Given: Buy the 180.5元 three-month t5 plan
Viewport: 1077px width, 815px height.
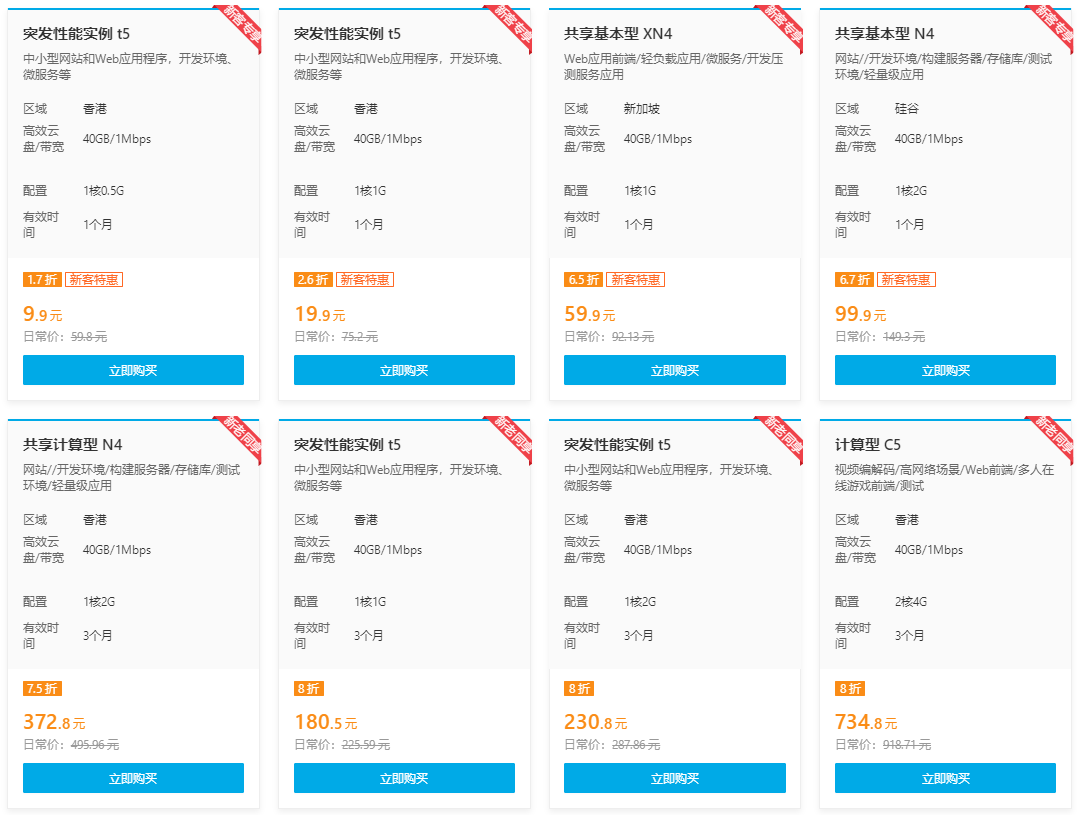Looking at the screenshot, I should (x=404, y=778).
